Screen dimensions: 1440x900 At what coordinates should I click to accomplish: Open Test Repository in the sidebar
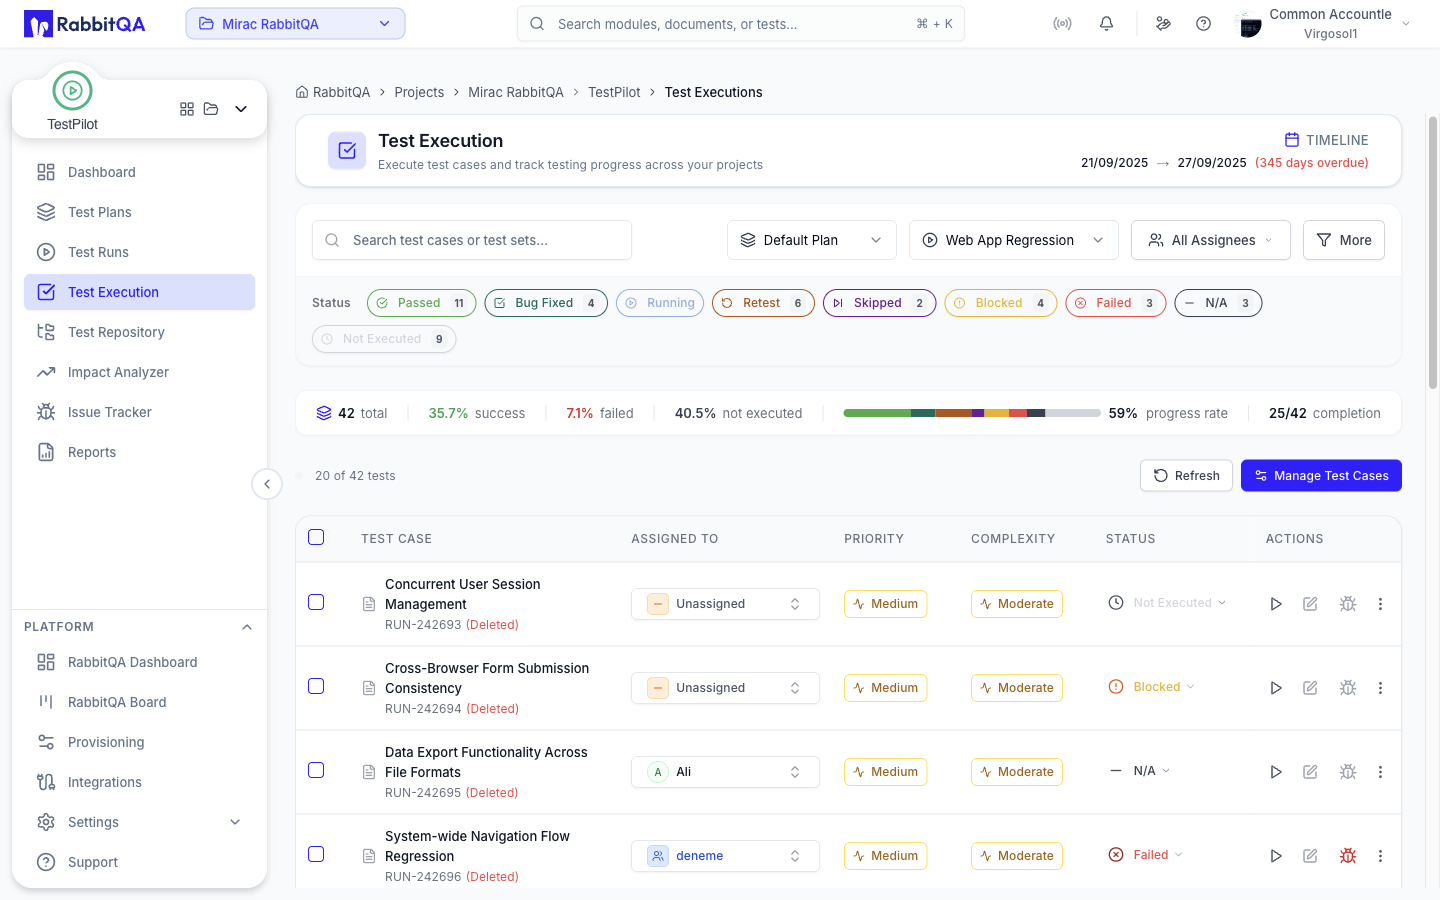point(139,332)
